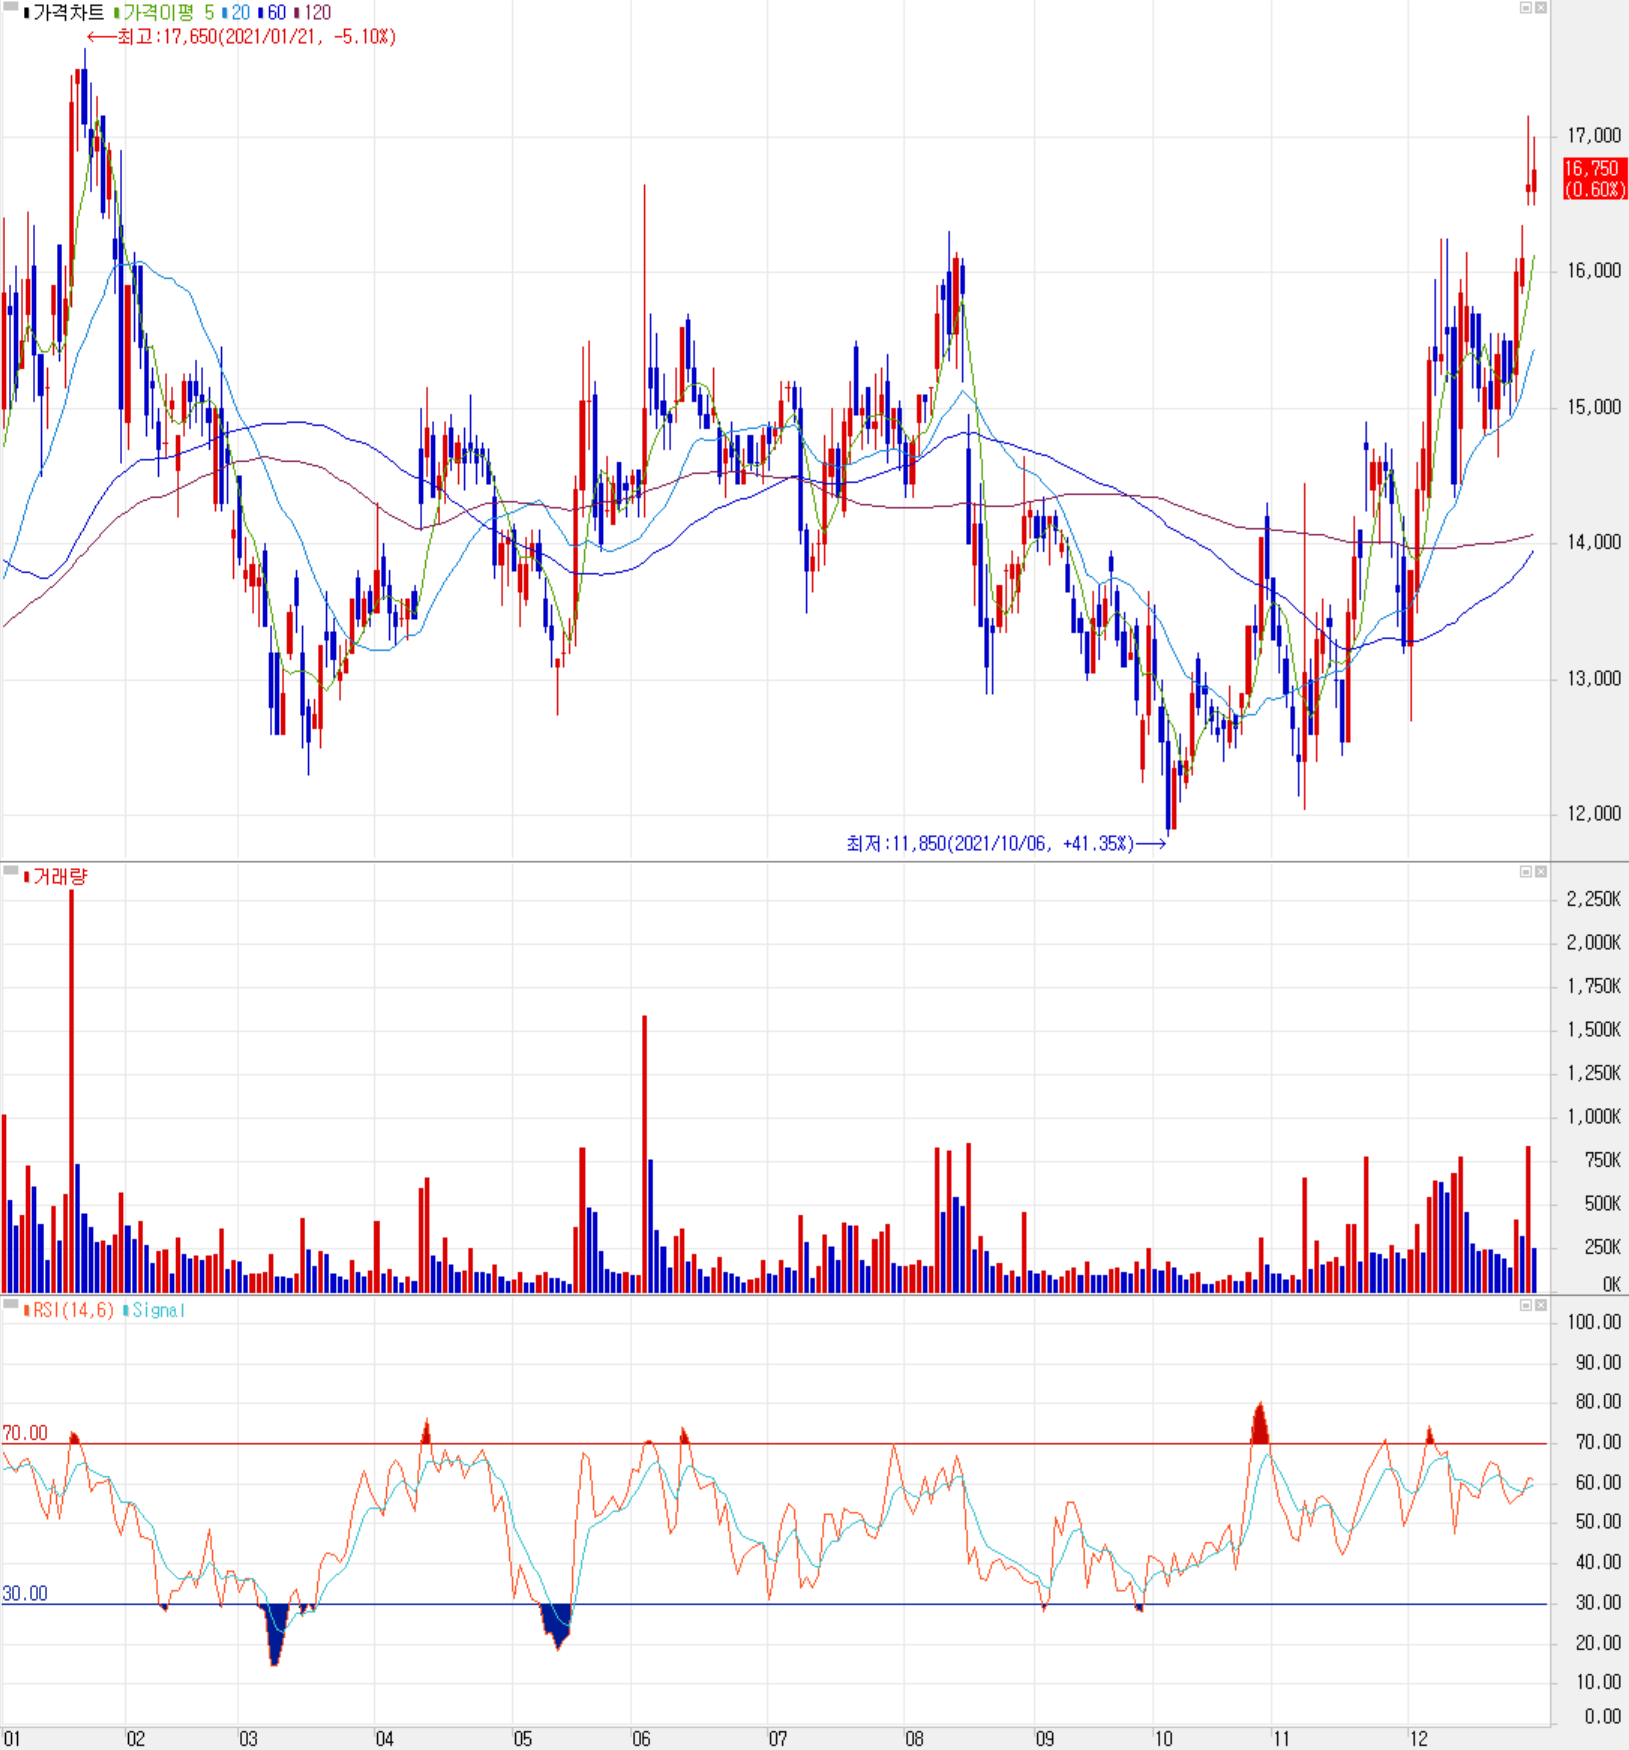Maximize the 거래량 volume pane
Image resolution: width=1629 pixels, height=1750 pixels.
coord(1526,872)
